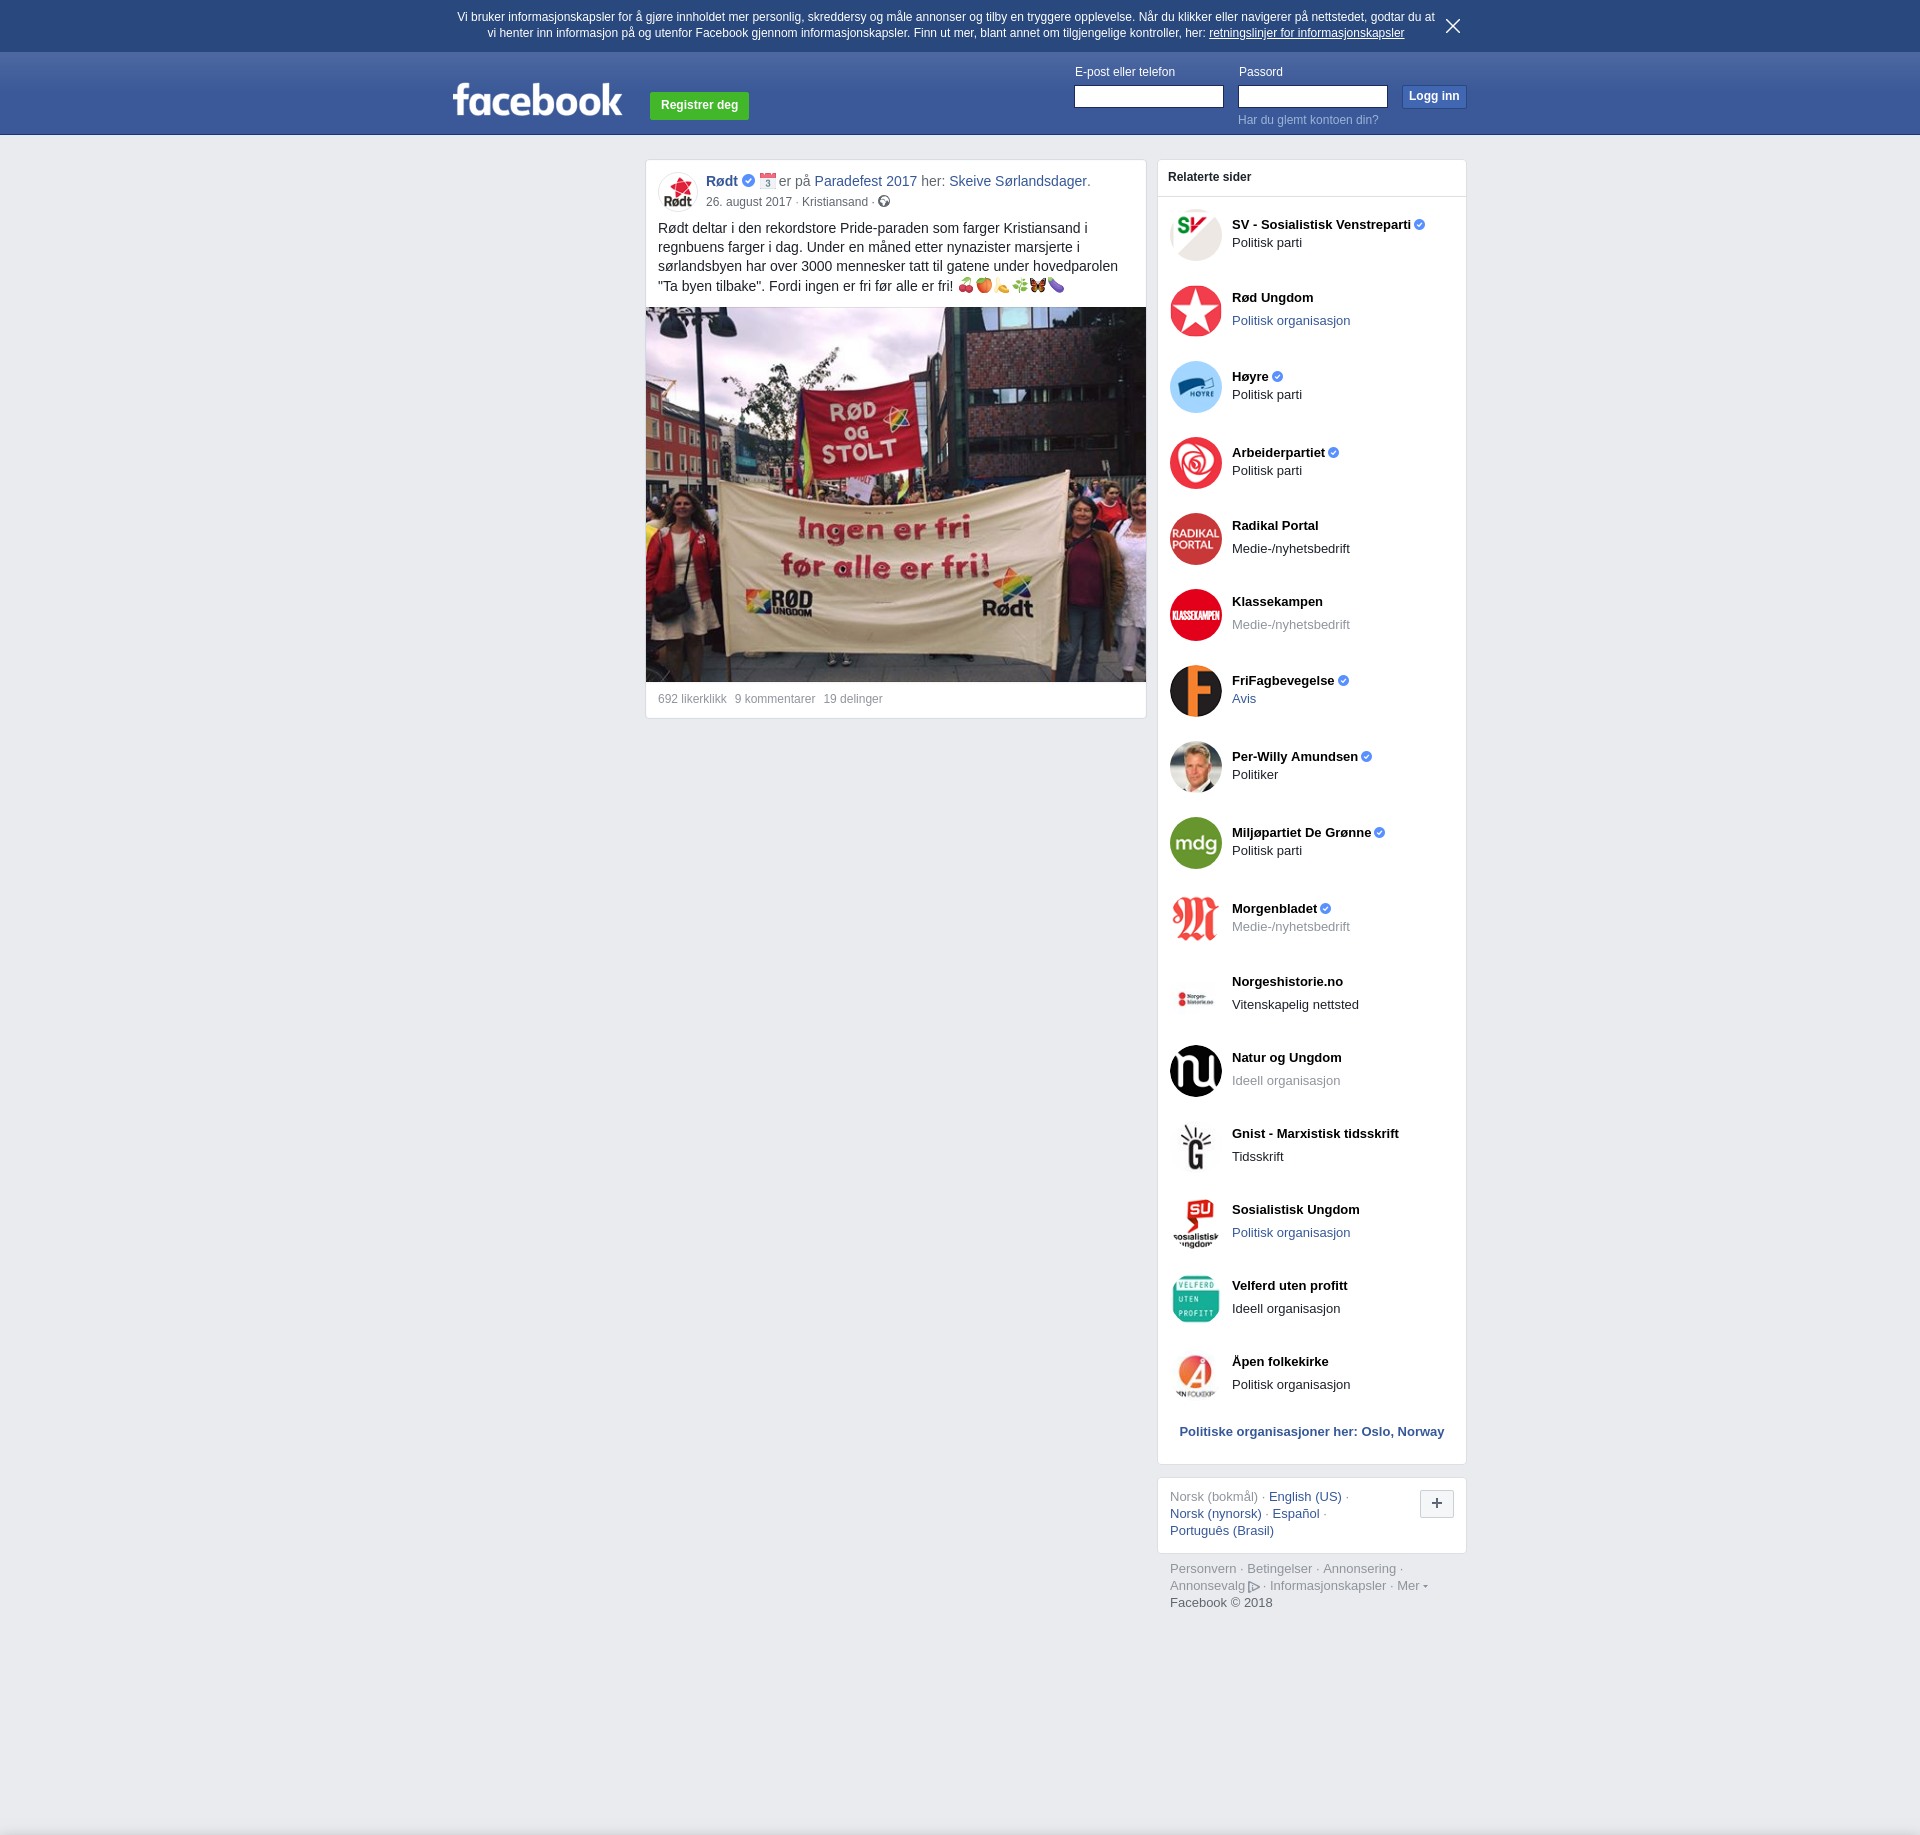The image size is (1920, 1835).
Task: Open Natur og Ungdom logo
Action: 1196,1071
